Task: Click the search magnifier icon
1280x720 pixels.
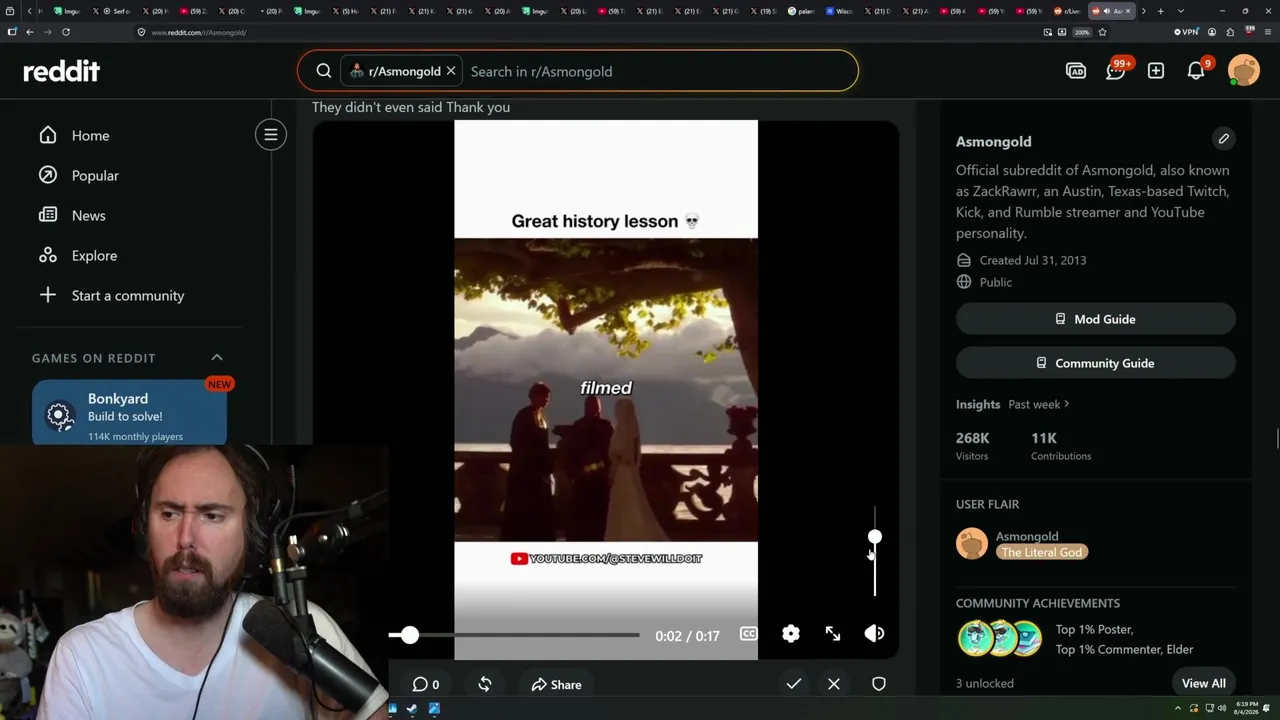Action: [324, 71]
